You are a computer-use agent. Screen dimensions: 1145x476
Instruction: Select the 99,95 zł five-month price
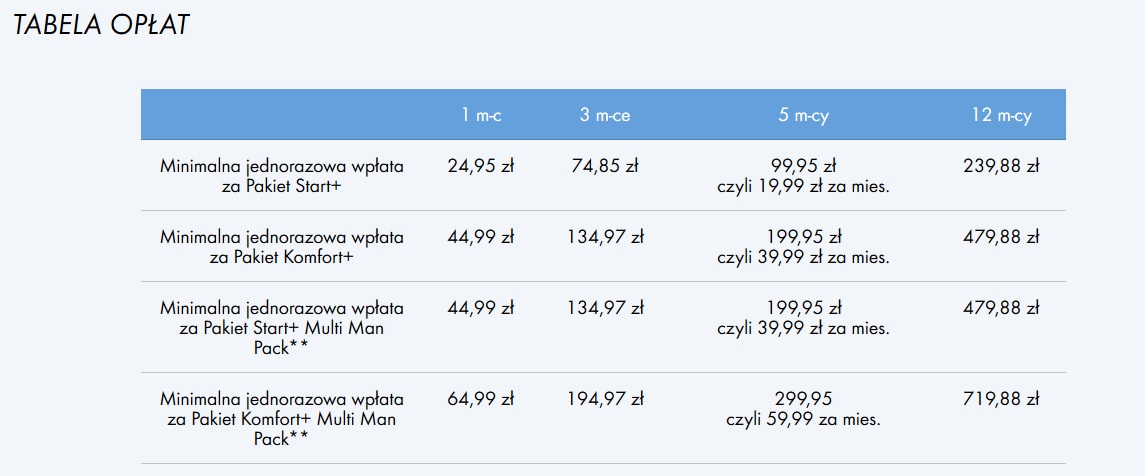pyautogui.click(x=804, y=165)
